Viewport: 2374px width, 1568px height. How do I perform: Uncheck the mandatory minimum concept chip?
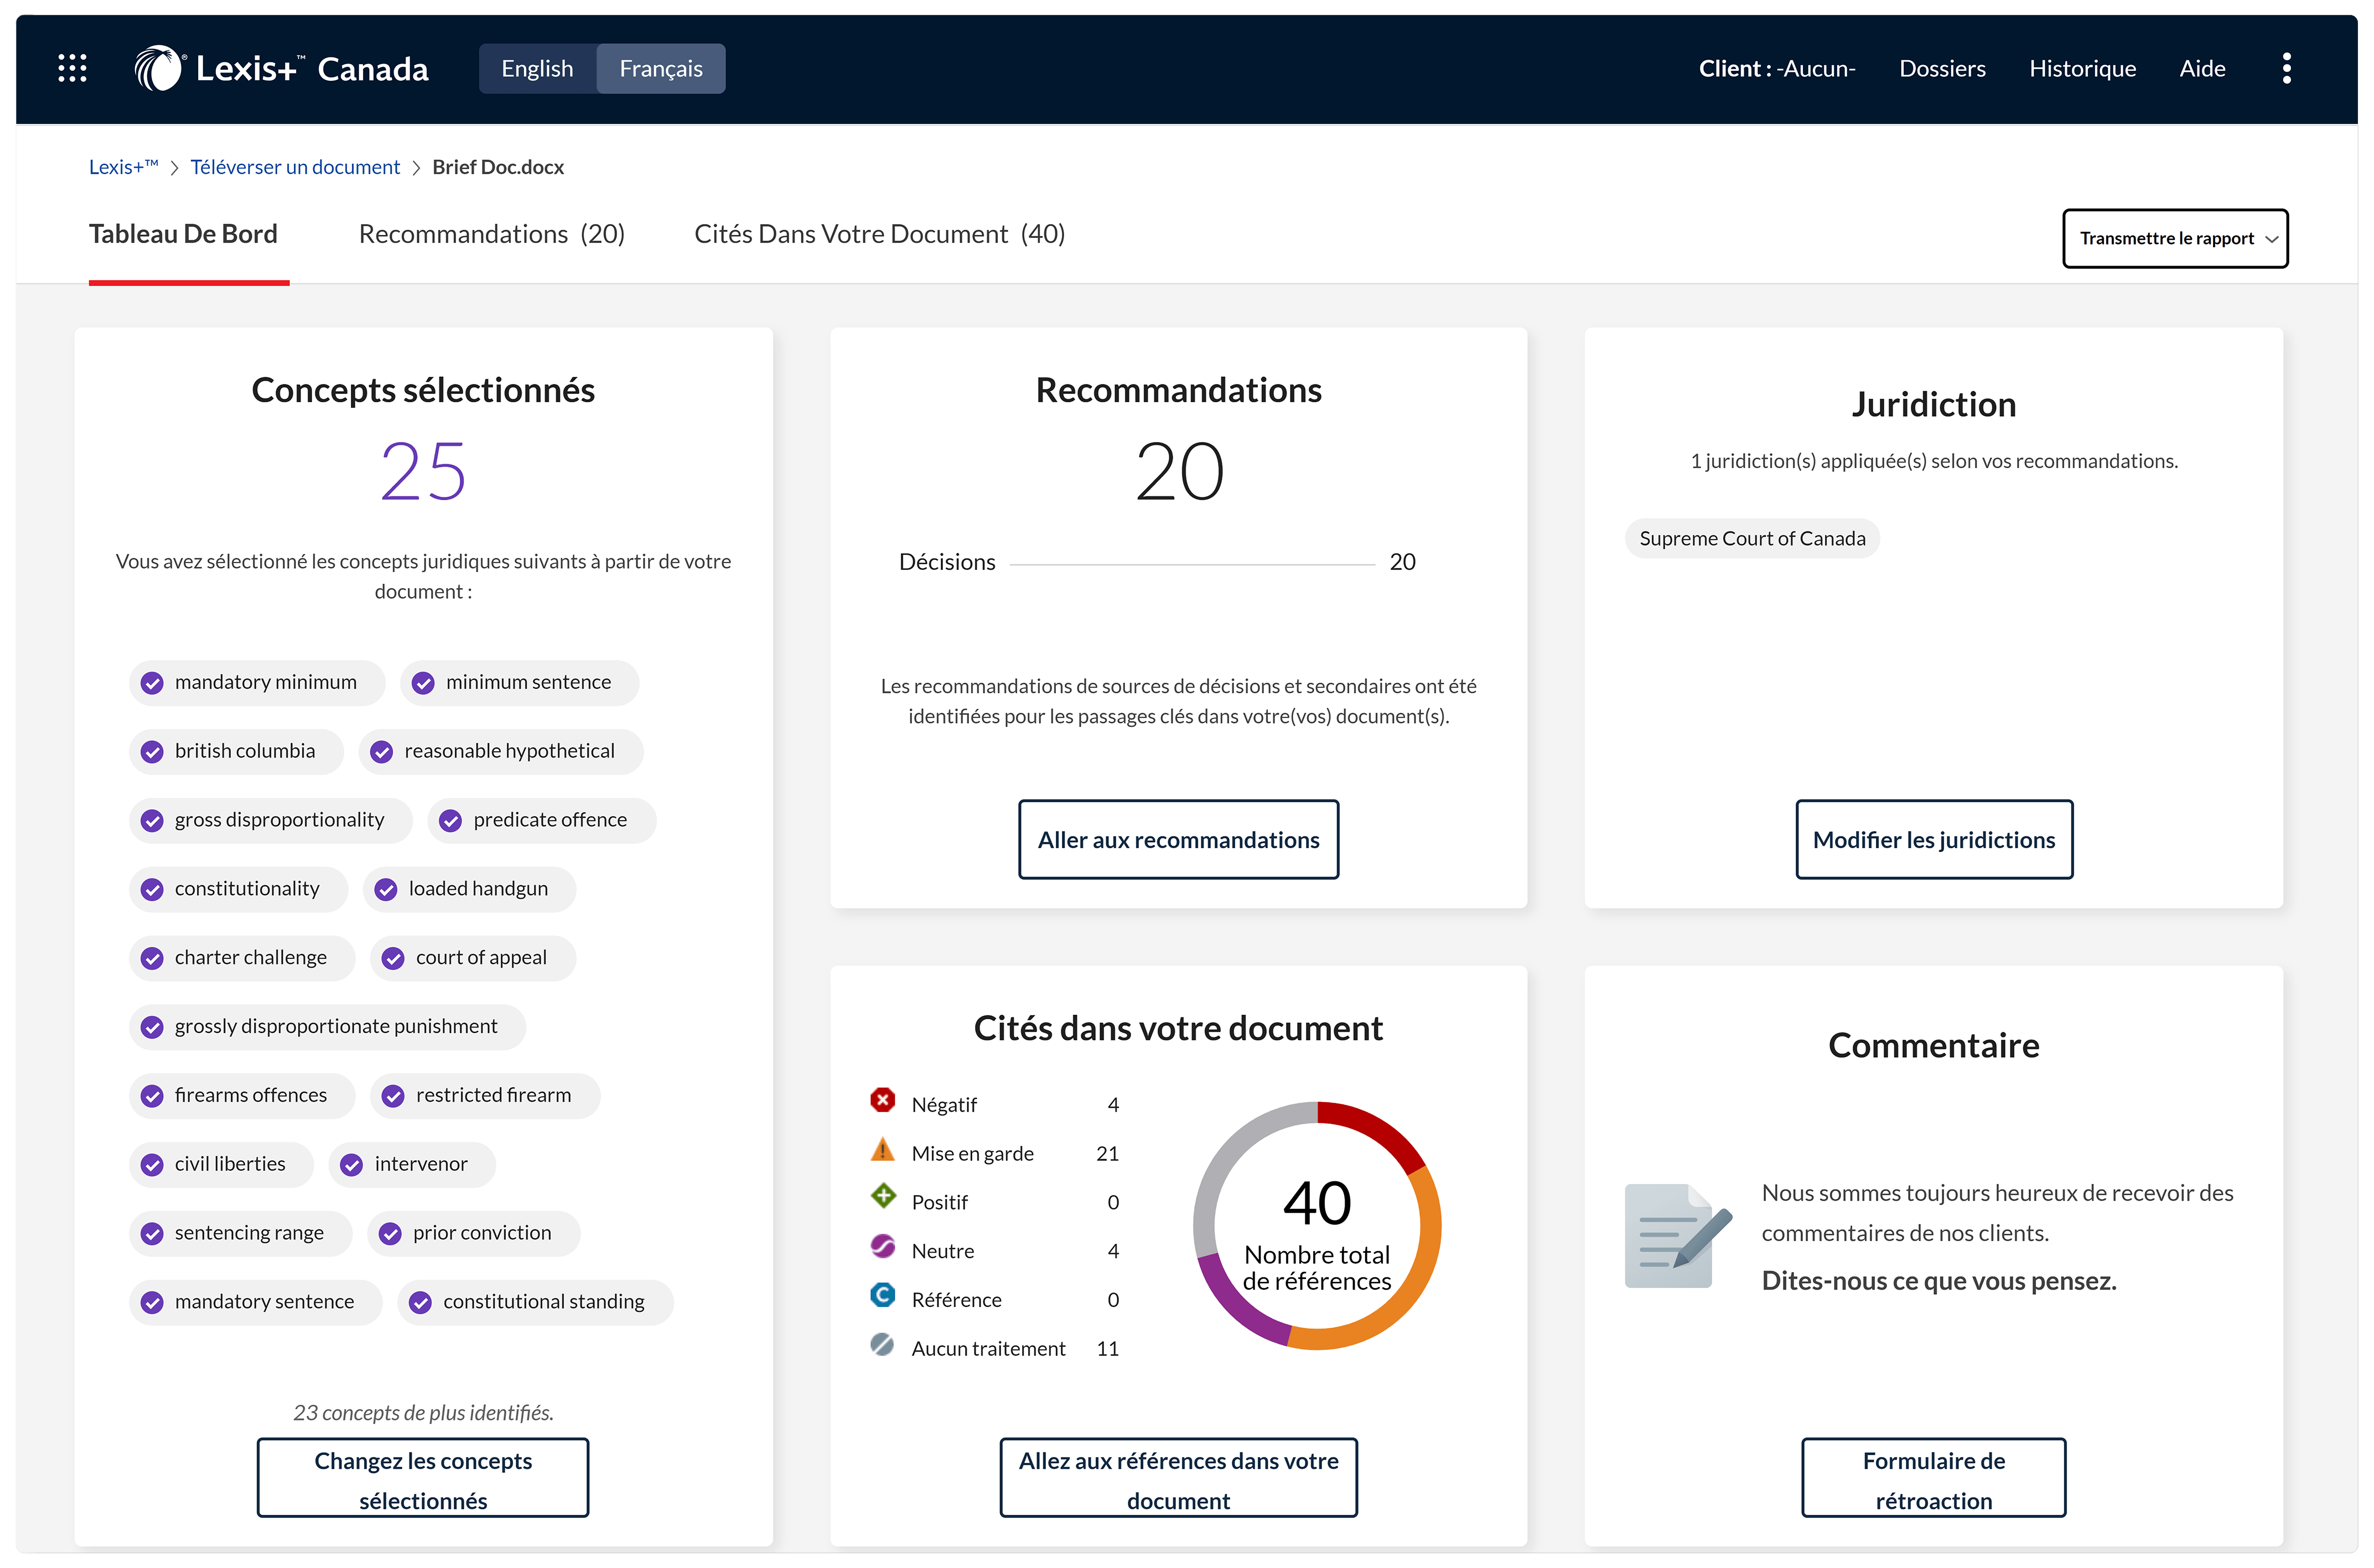click(x=152, y=683)
